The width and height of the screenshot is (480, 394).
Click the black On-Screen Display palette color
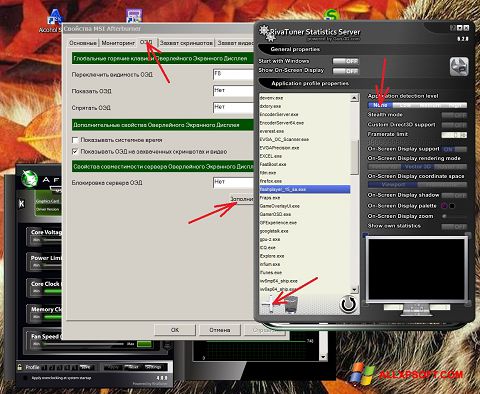click(452, 206)
